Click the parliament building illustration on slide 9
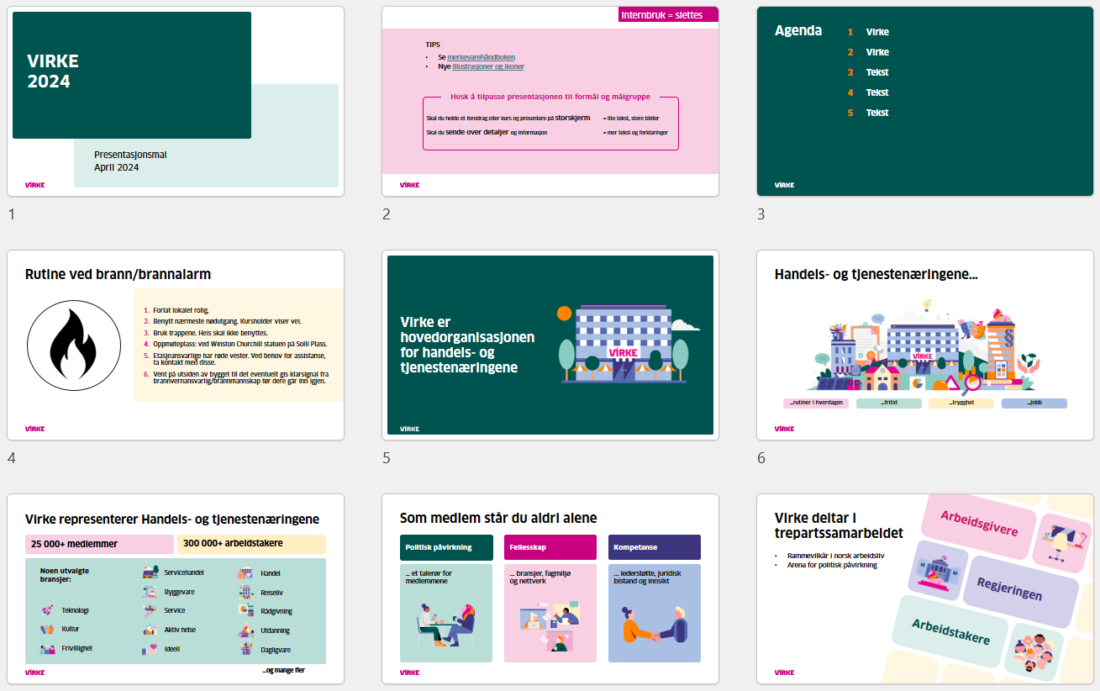The image size is (1100, 691). click(938, 570)
